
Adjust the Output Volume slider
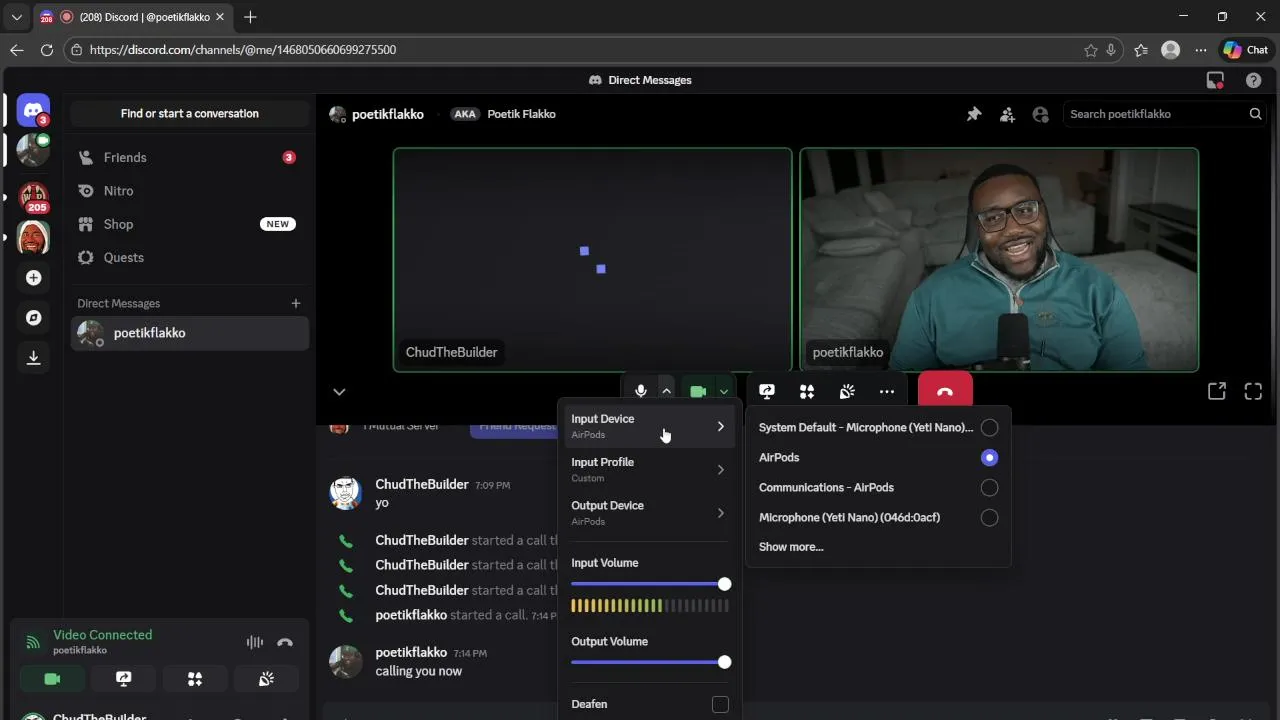(650, 662)
